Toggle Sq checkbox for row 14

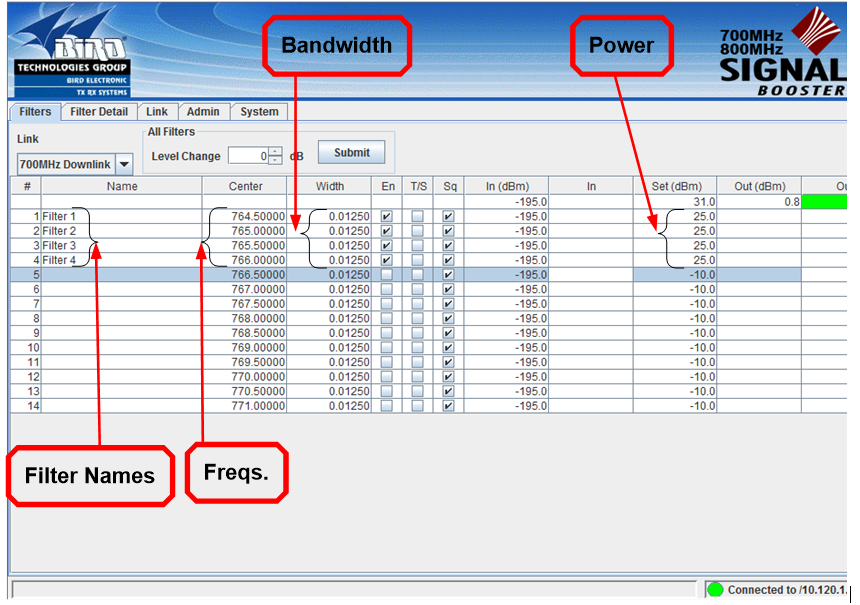449,406
